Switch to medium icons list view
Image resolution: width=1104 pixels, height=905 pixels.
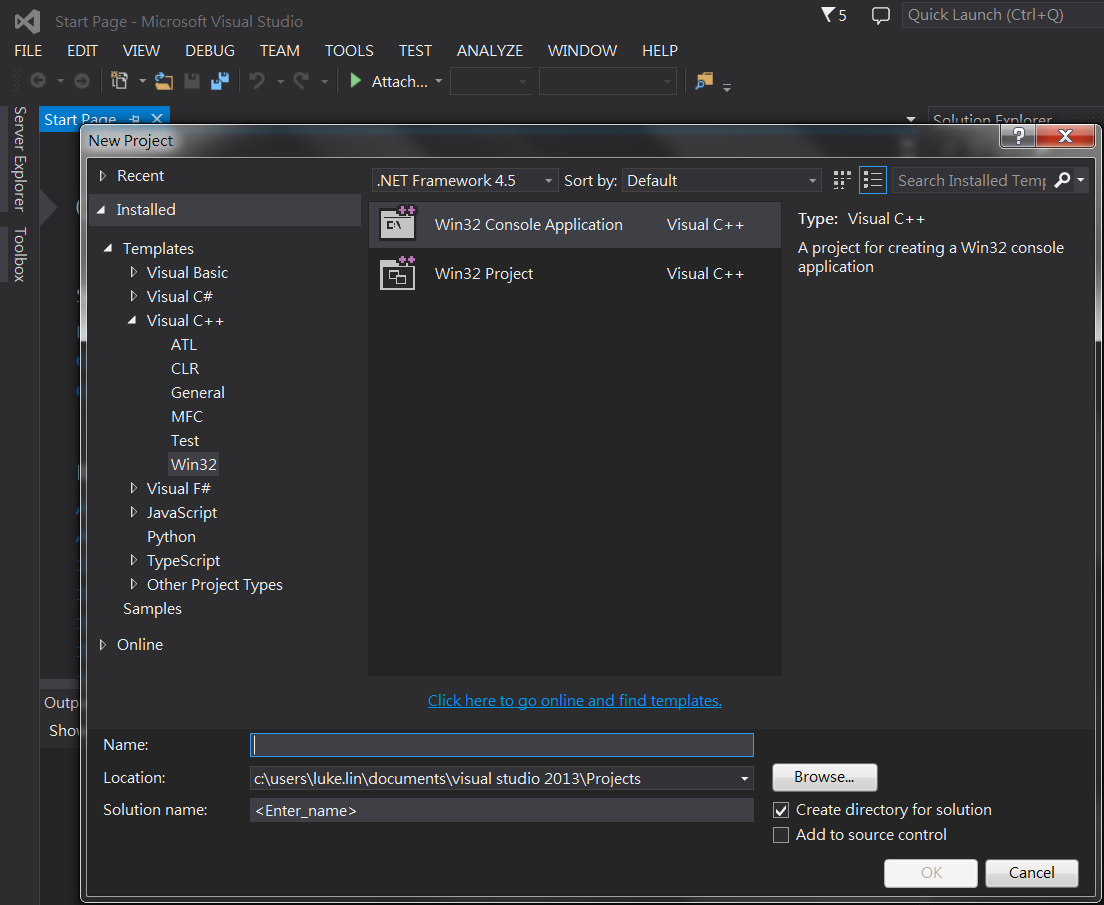tap(872, 180)
